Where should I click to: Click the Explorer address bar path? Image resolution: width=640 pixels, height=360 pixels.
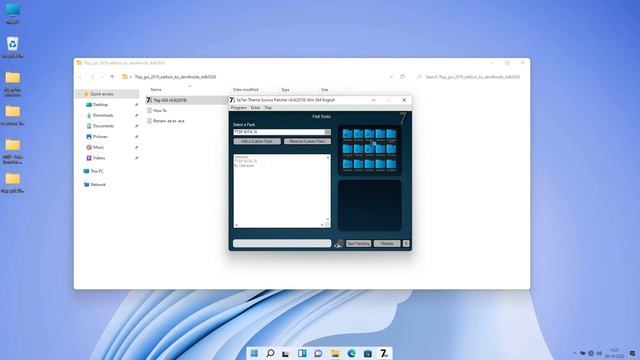point(176,77)
